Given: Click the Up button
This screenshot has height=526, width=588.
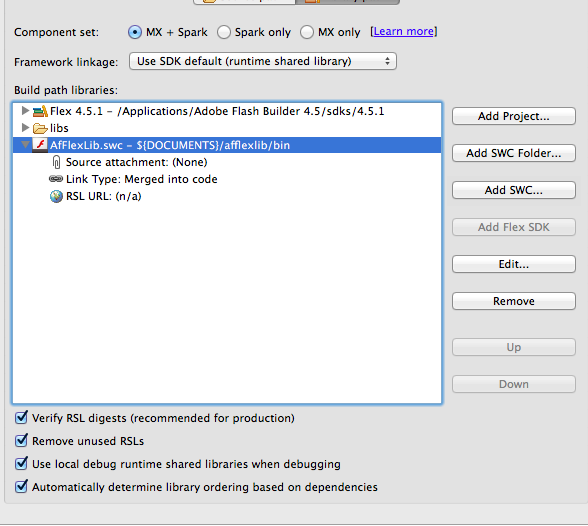Looking at the screenshot, I should coord(514,347).
